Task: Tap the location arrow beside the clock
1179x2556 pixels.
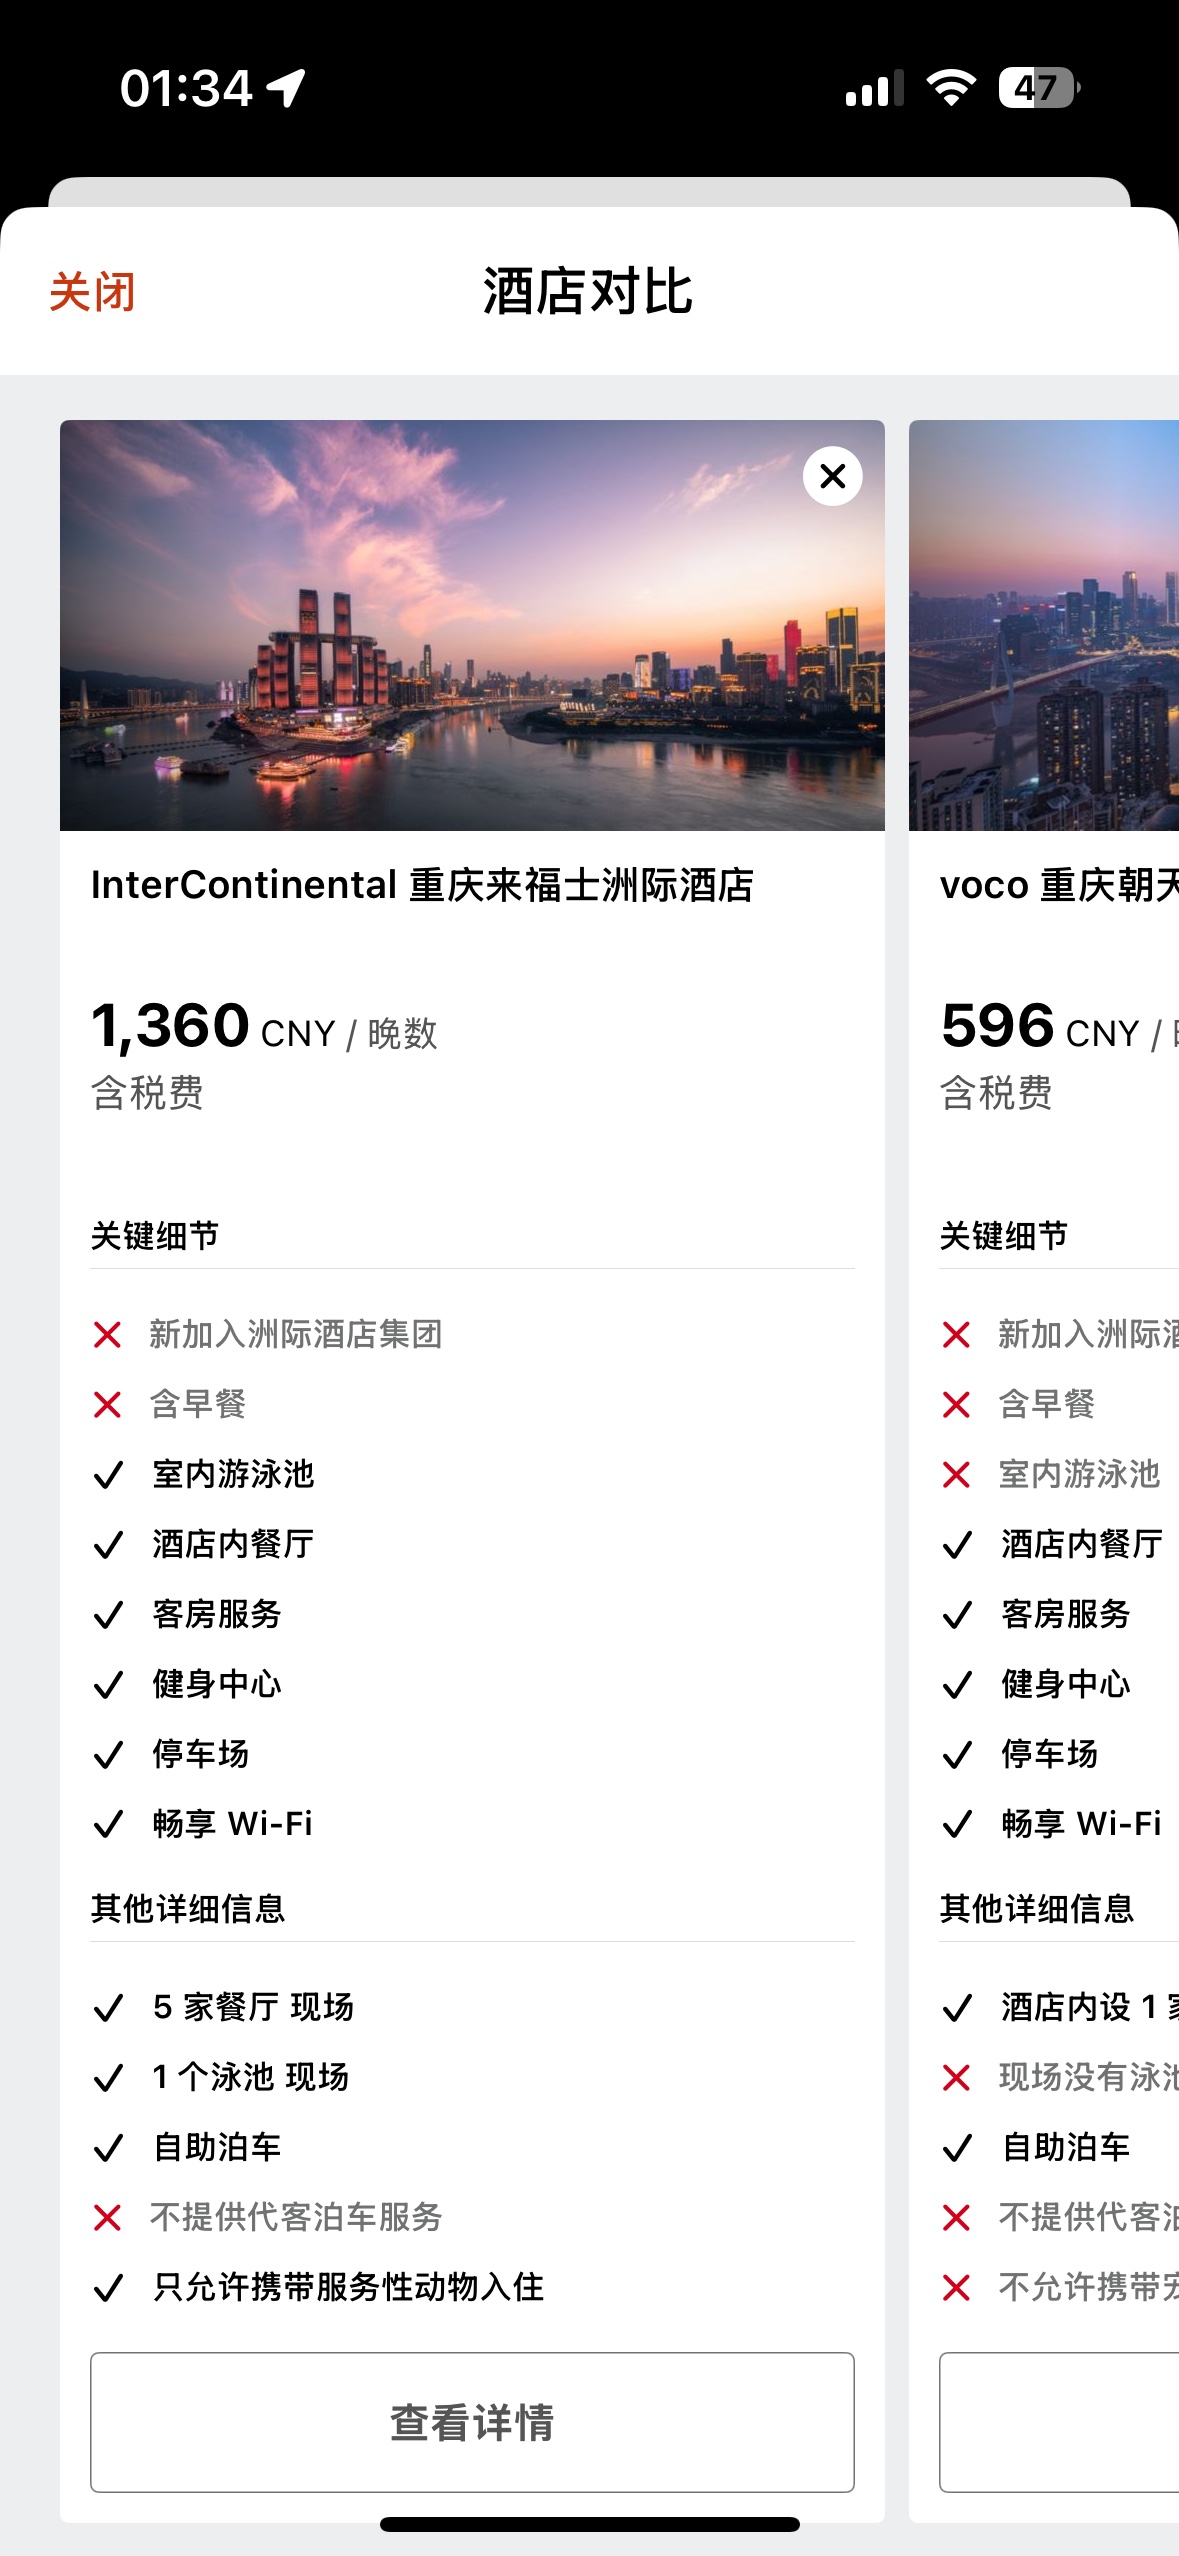Action: click(286, 88)
